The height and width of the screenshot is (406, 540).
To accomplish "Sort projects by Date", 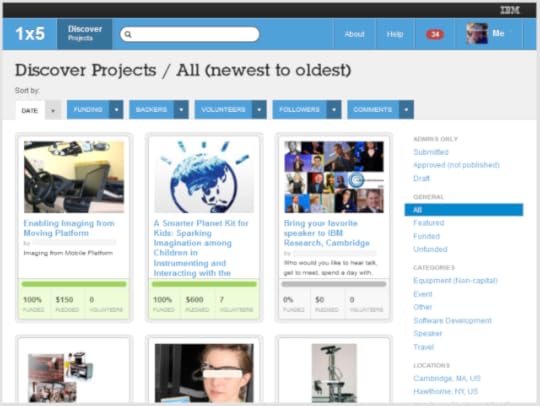I will point(30,111).
